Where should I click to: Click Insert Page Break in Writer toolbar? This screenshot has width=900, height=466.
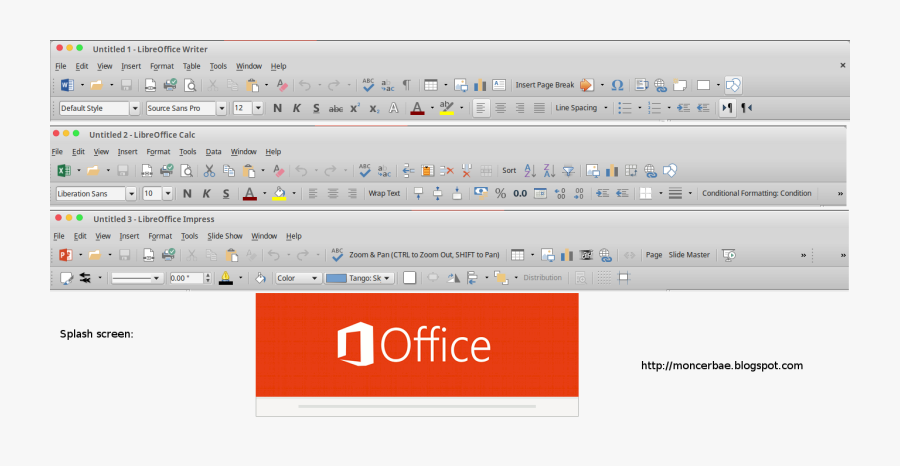click(x=545, y=85)
